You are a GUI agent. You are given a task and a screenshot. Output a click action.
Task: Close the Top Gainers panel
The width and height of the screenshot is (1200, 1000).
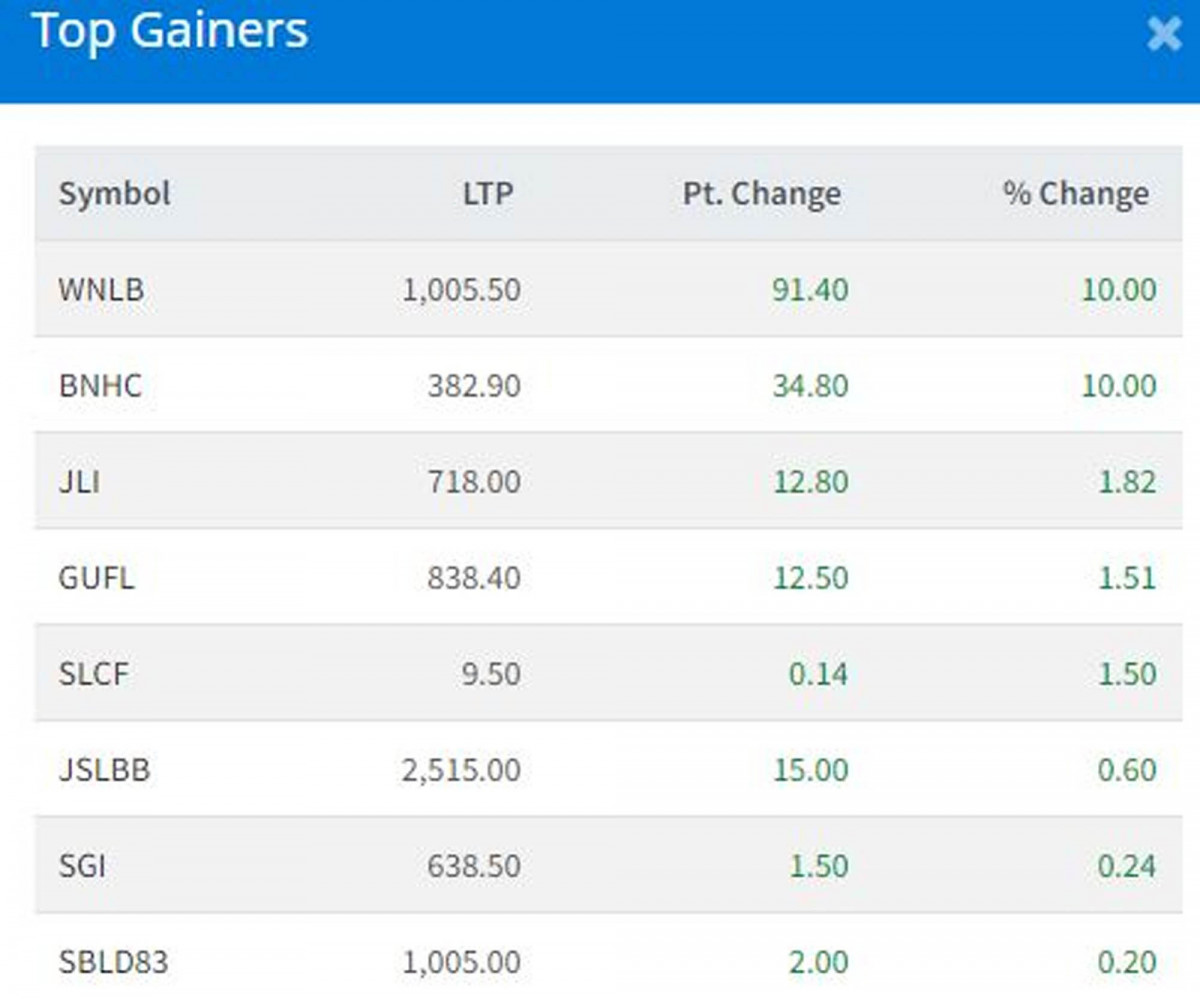pyautogui.click(x=1164, y=33)
